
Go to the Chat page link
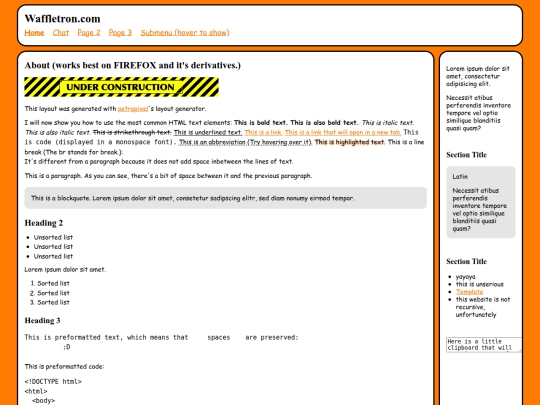point(61,33)
